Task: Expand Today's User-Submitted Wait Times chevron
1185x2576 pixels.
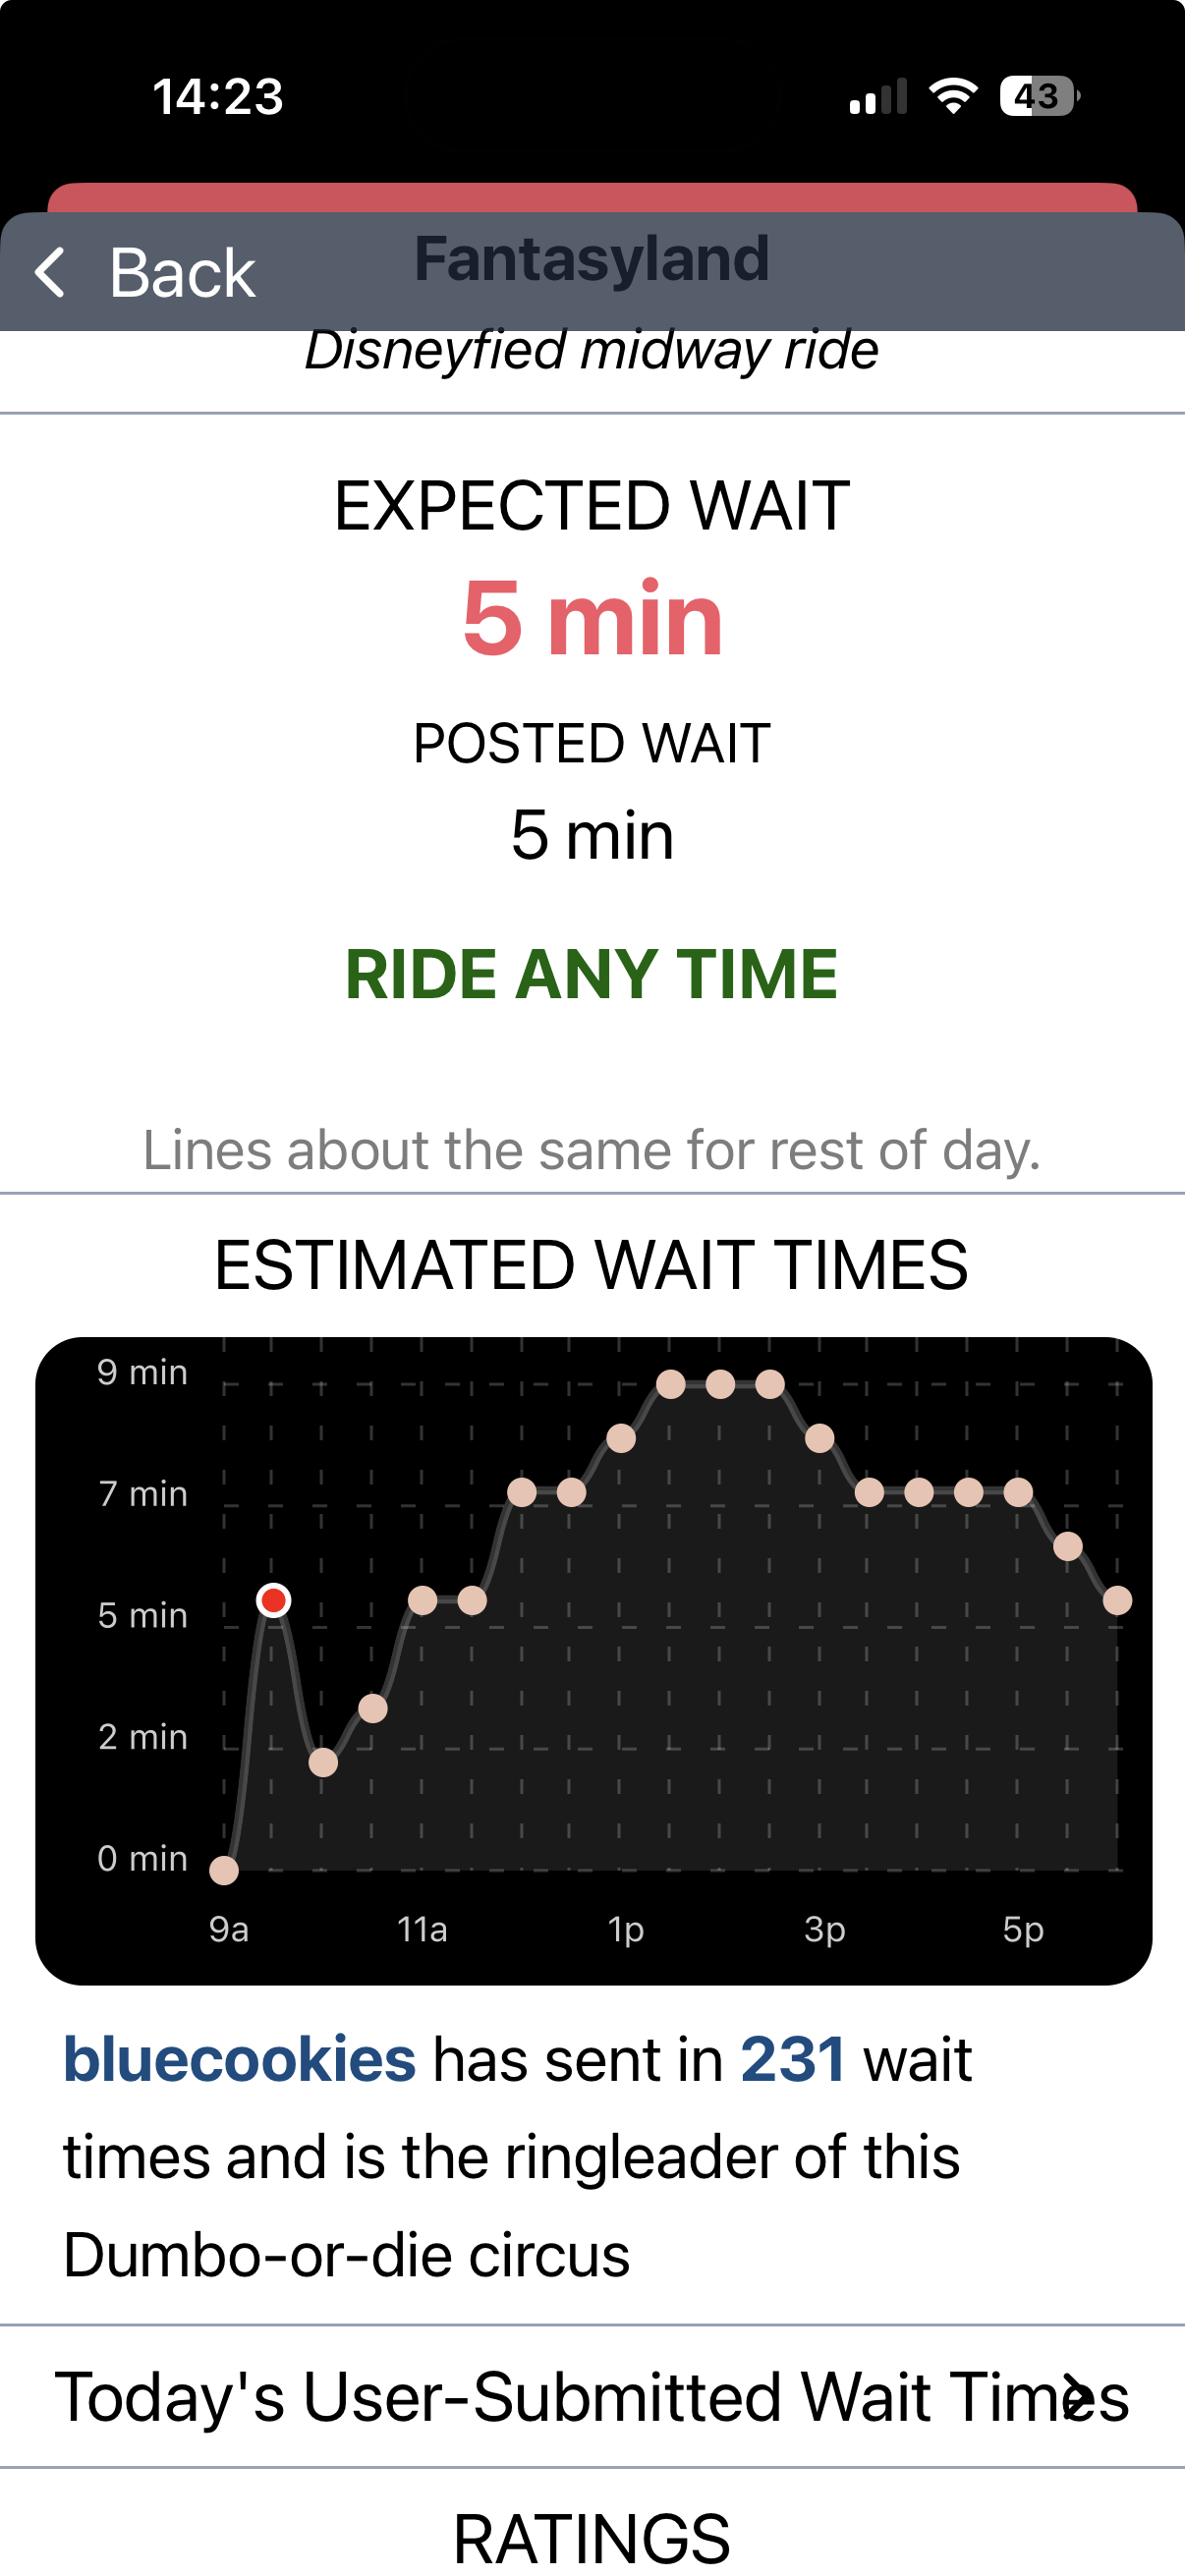Action: 1074,2397
